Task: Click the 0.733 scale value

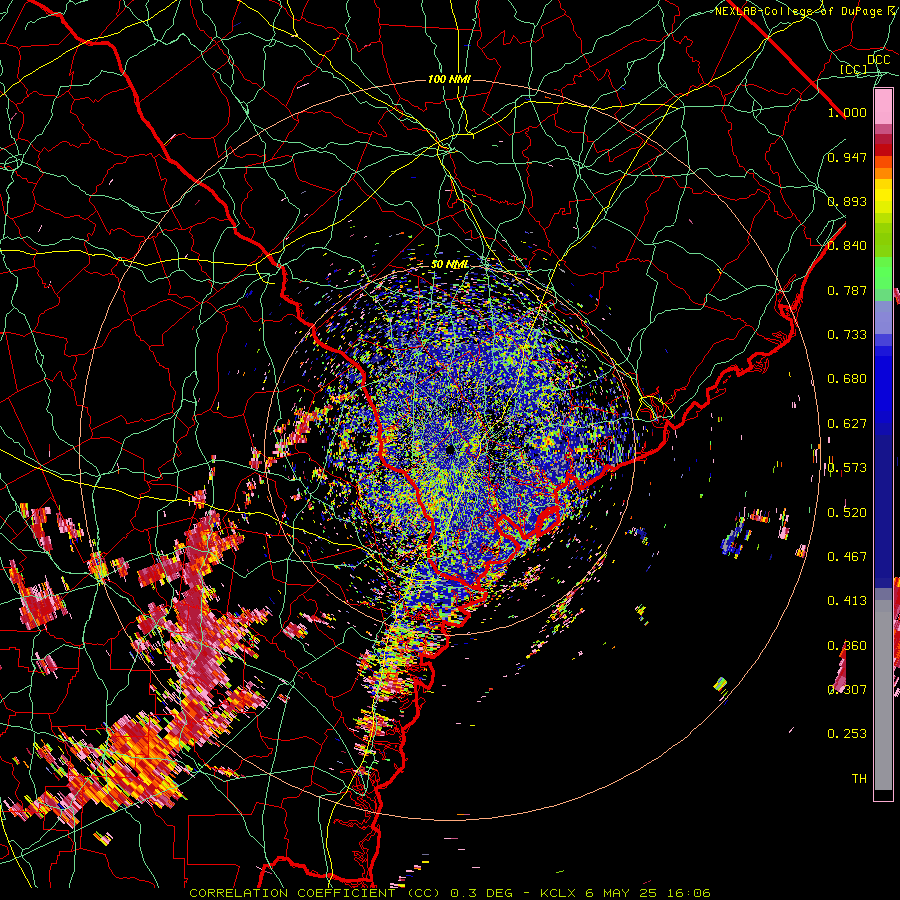Action: click(847, 335)
